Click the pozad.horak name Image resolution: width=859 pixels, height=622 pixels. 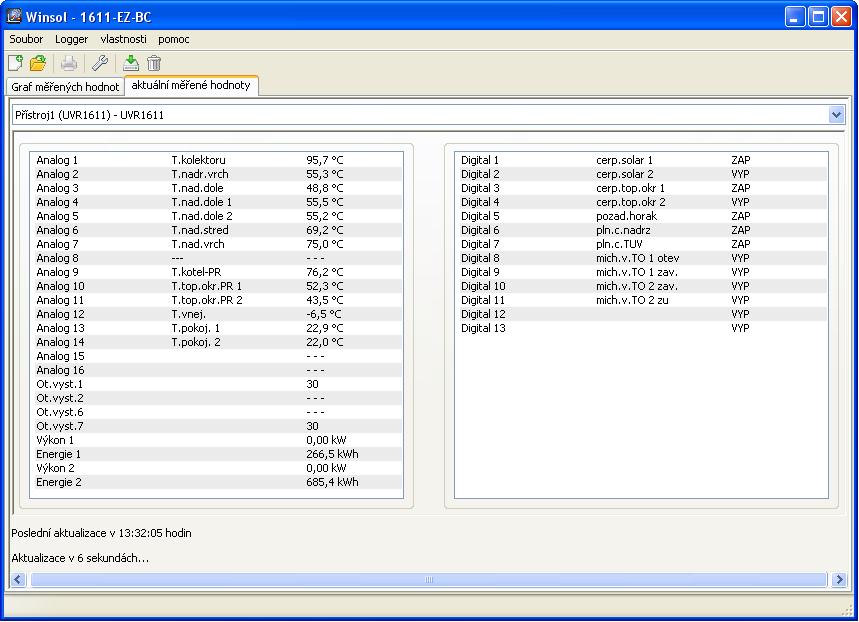pos(626,216)
